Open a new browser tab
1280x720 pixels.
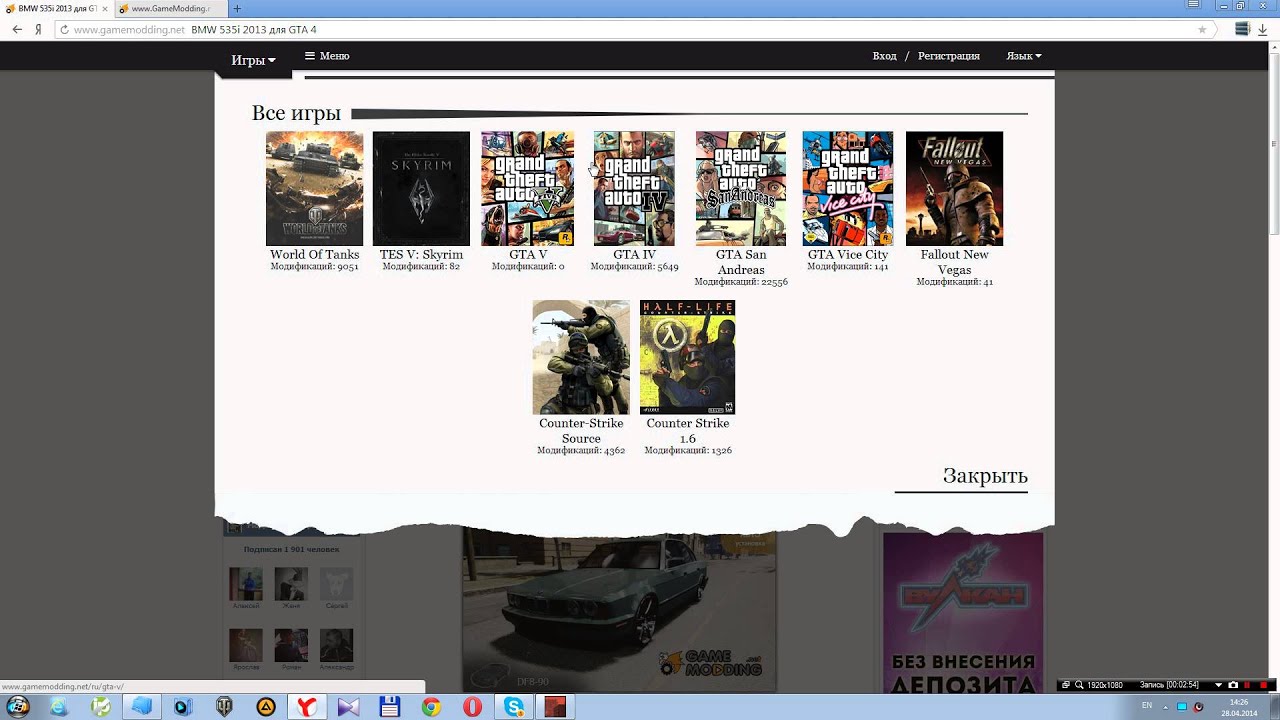pyautogui.click(x=237, y=8)
